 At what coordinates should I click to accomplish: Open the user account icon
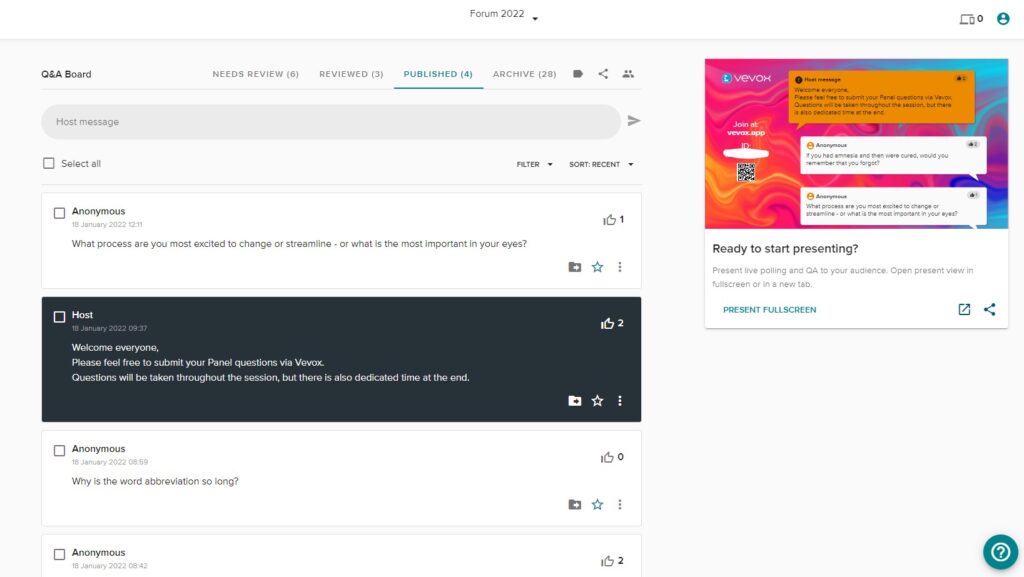(x=1003, y=19)
